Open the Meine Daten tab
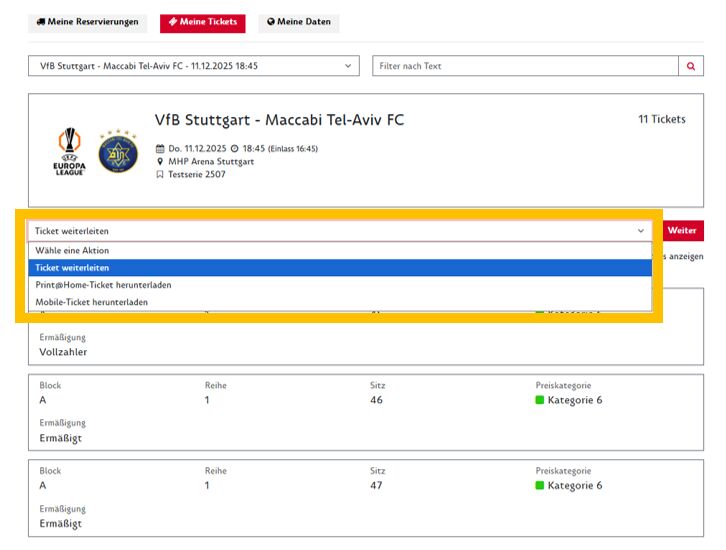Screen dimensions: 726x550 coord(299,22)
